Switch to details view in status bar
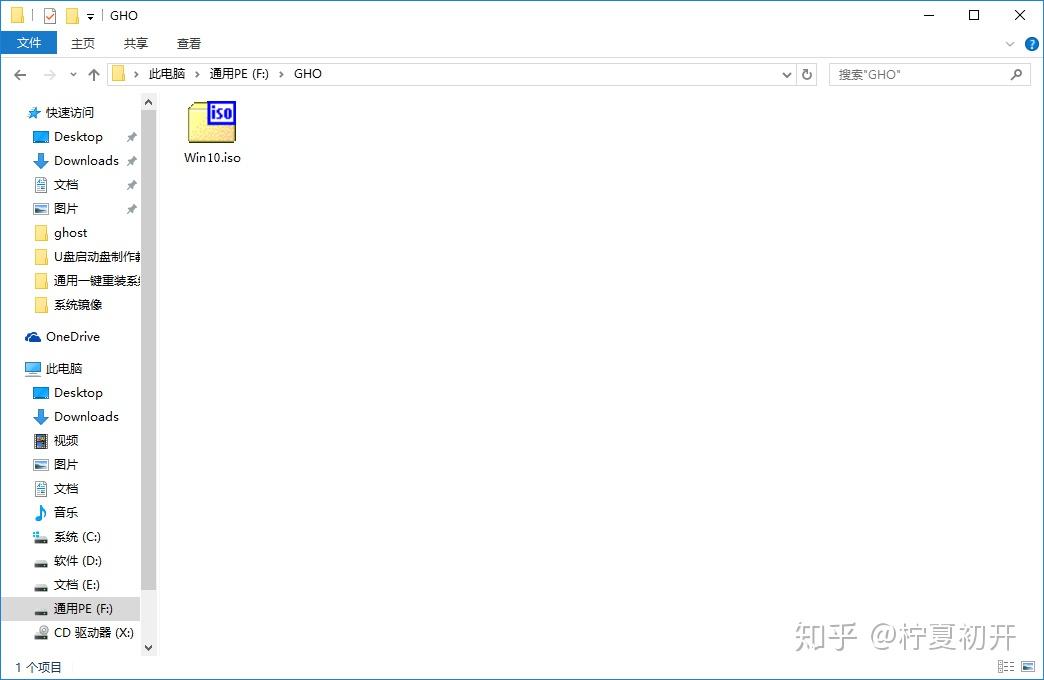This screenshot has width=1044, height=680. [1006, 666]
